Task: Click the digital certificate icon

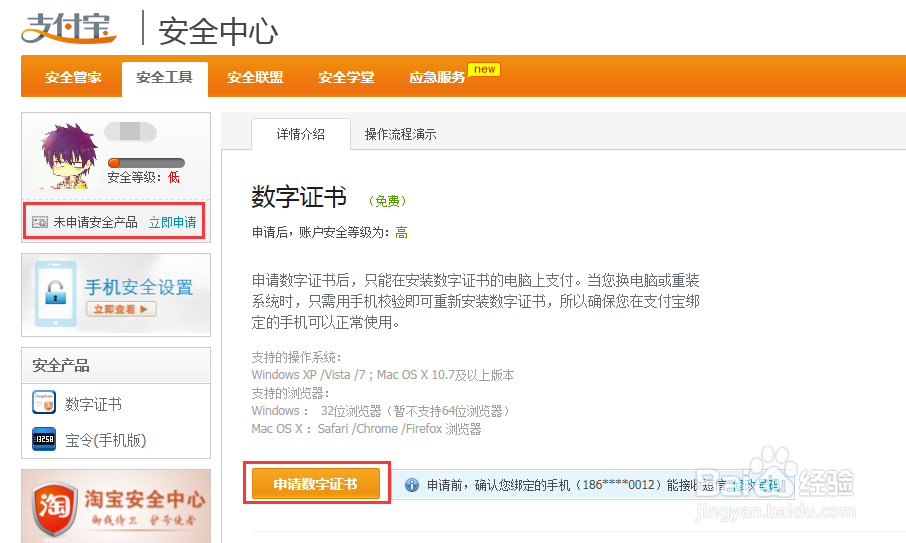Action: click(44, 403)
